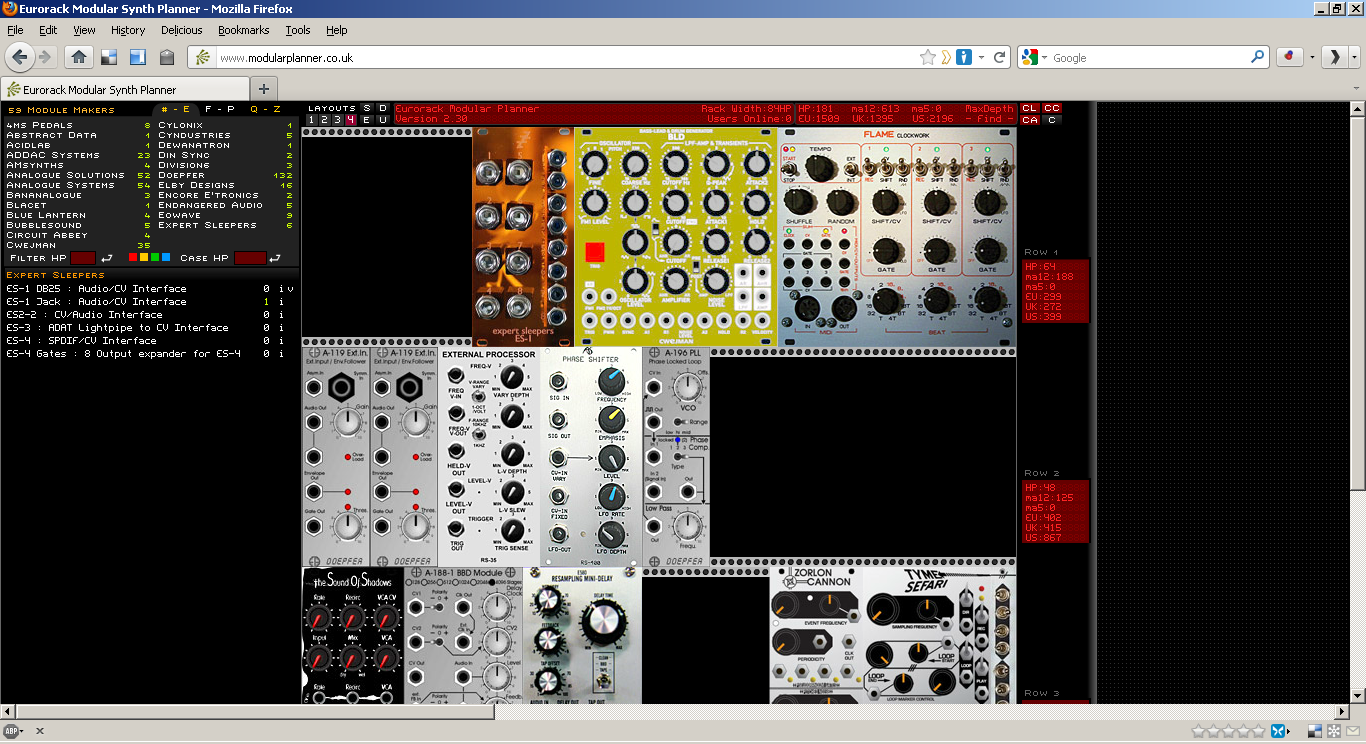Click the magnifier icon in the Google search box
The height and width of the screenshot is (744, 1366).
(x=1258, y=57)
